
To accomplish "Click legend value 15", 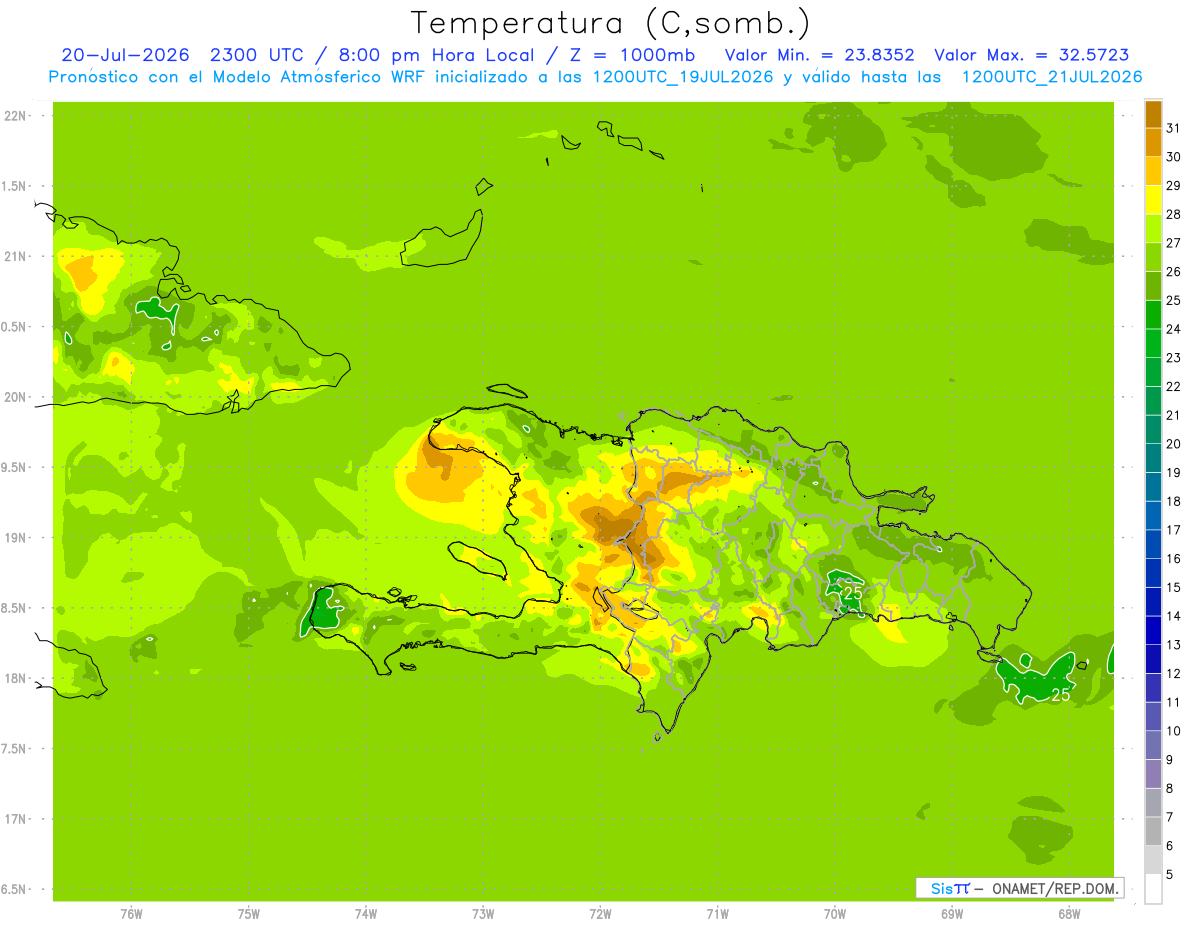I will point(1174,587).
